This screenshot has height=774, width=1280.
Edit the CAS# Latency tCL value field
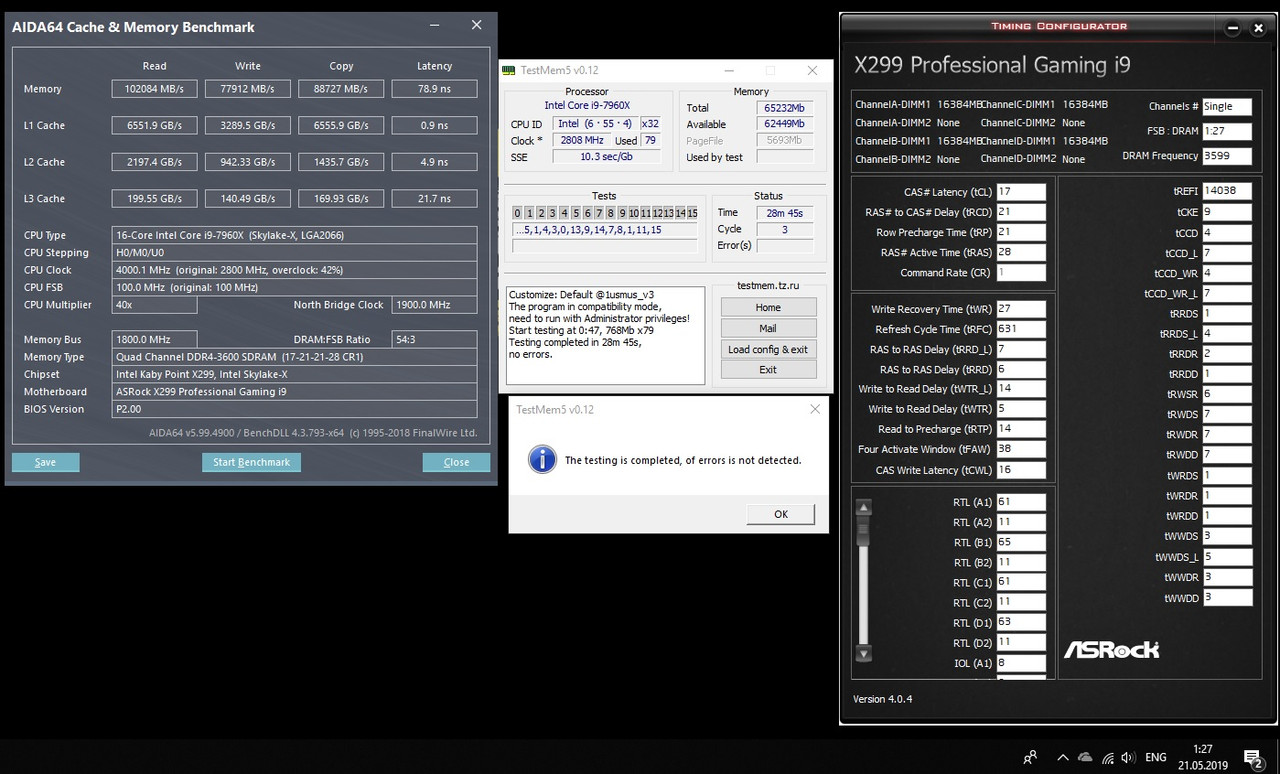point(1019,191)
